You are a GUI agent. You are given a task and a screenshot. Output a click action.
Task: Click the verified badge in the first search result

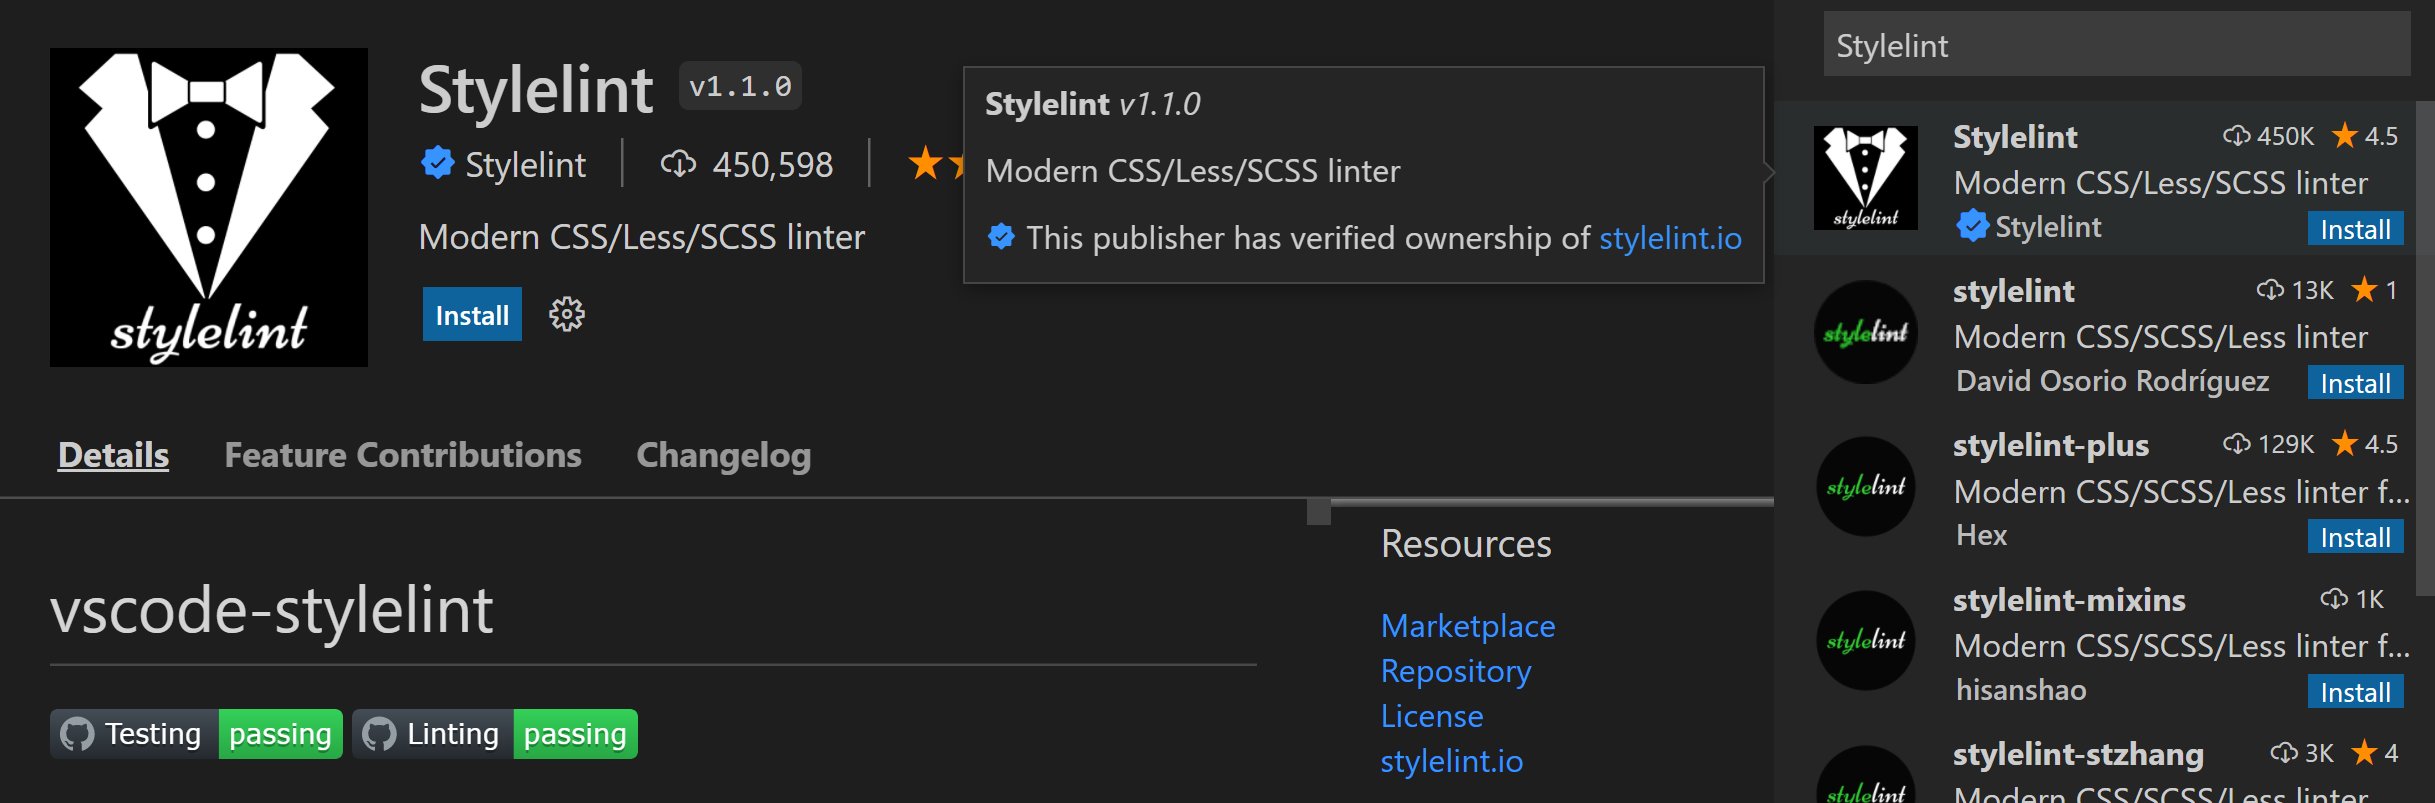1972,226
